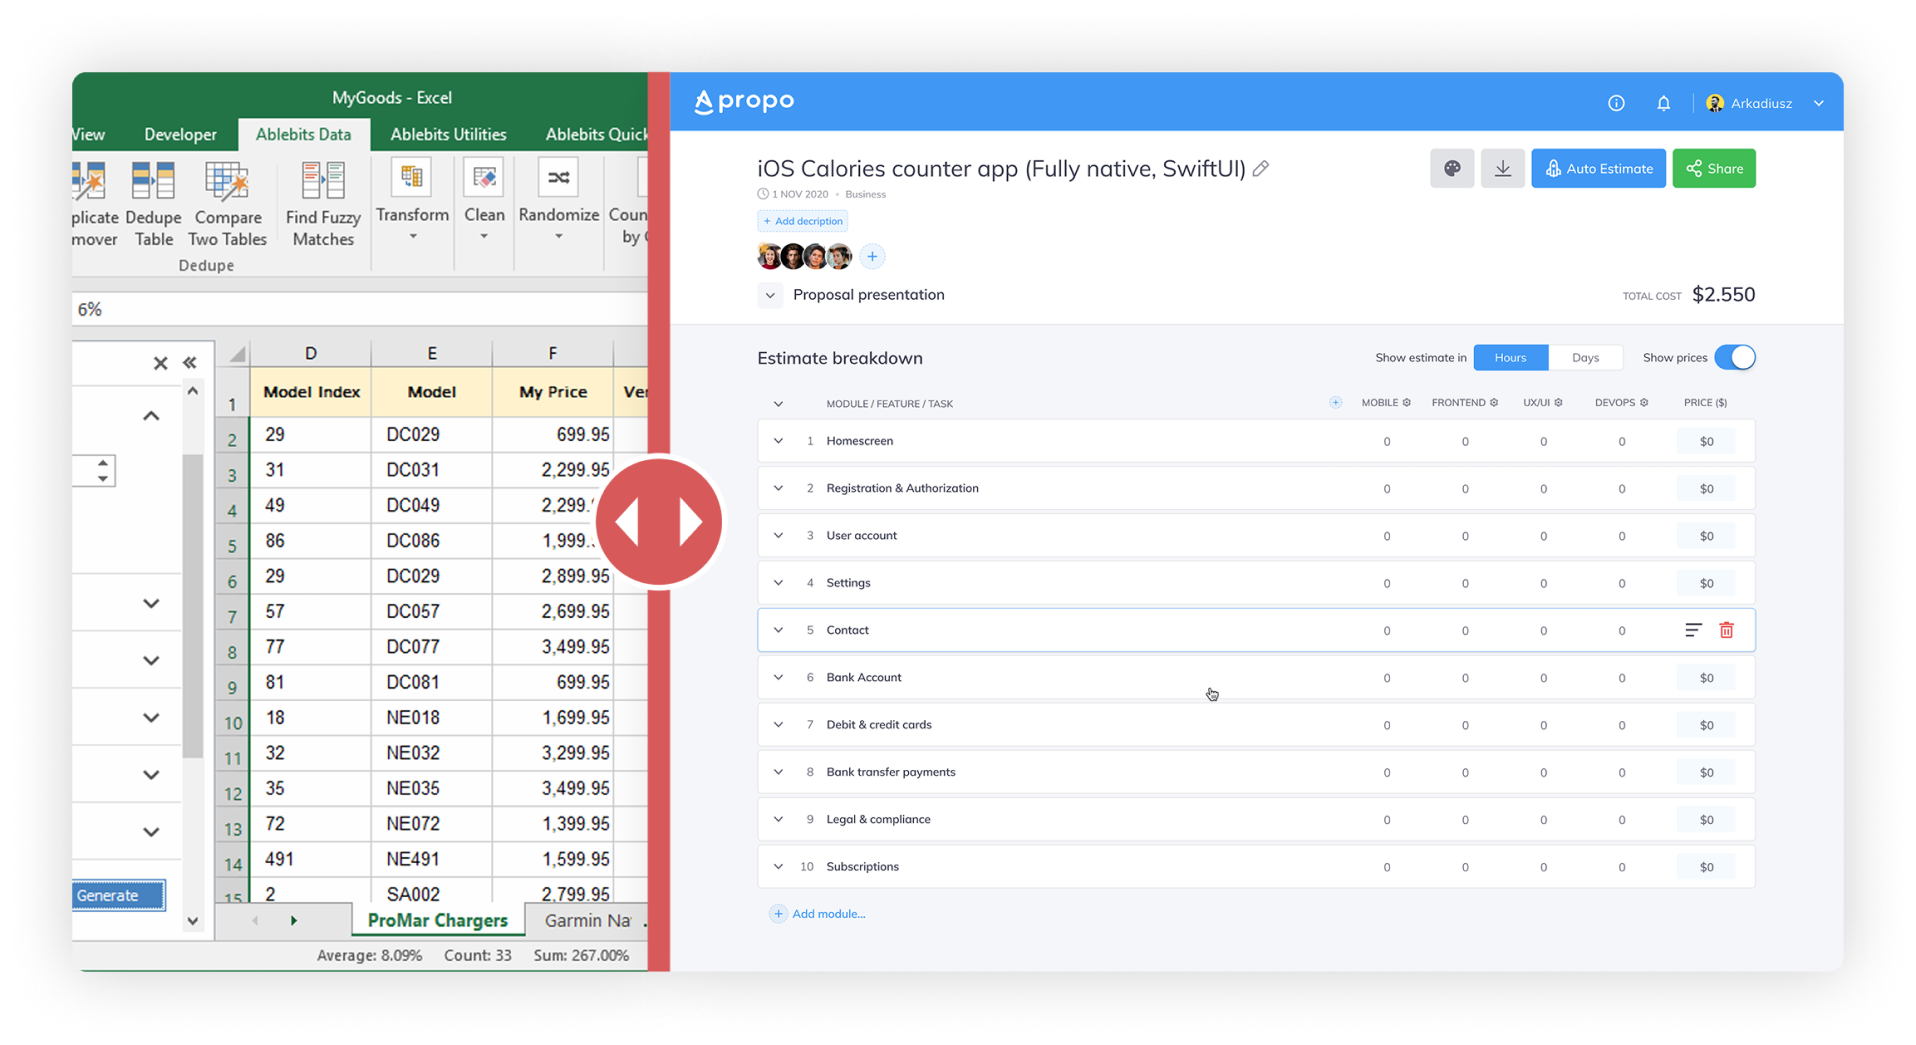Expand the Homescreen module
1916x1045 pixels.
(778, 441)
